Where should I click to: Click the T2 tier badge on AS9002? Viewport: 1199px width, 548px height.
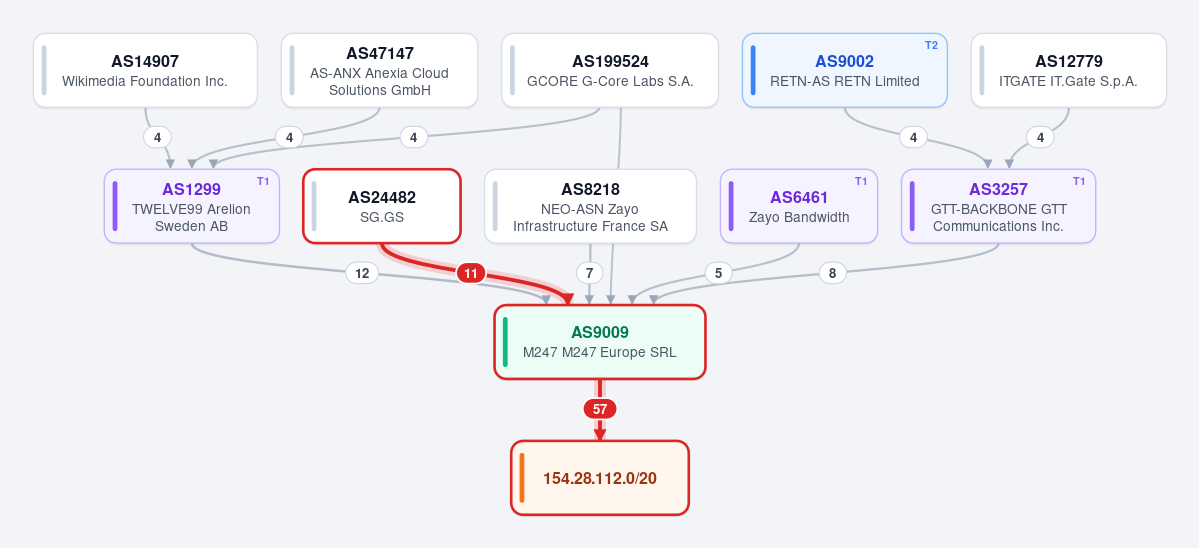[931, 45]
